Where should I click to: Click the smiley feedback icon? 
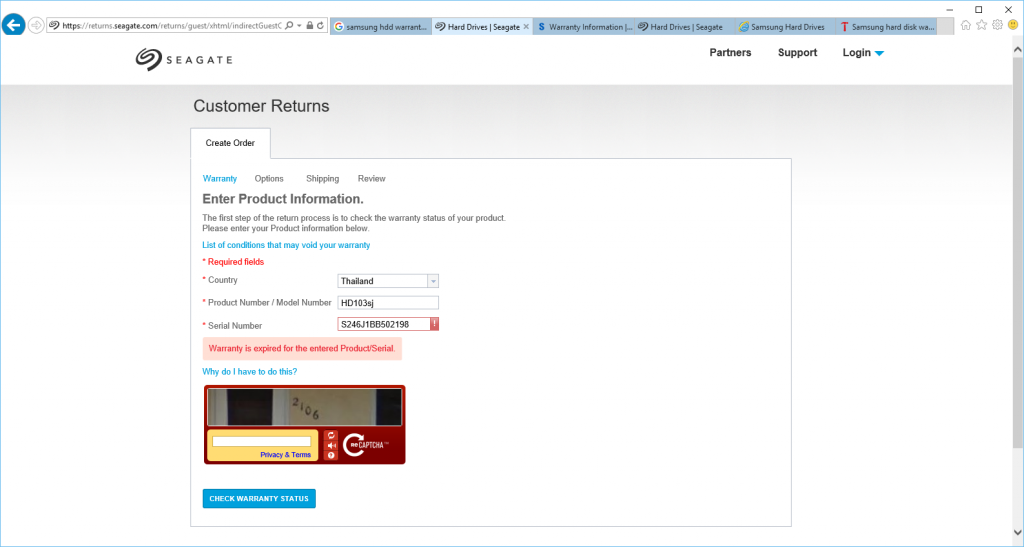tap(1013, 25)
